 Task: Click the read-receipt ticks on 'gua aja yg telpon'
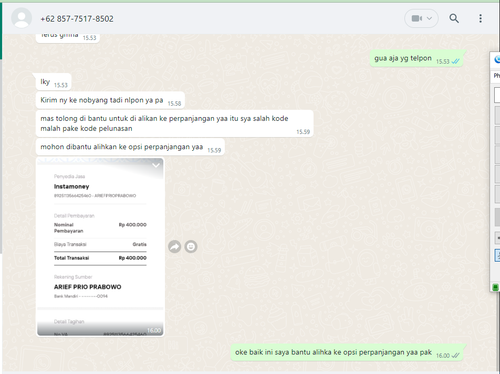click(455, 61)
